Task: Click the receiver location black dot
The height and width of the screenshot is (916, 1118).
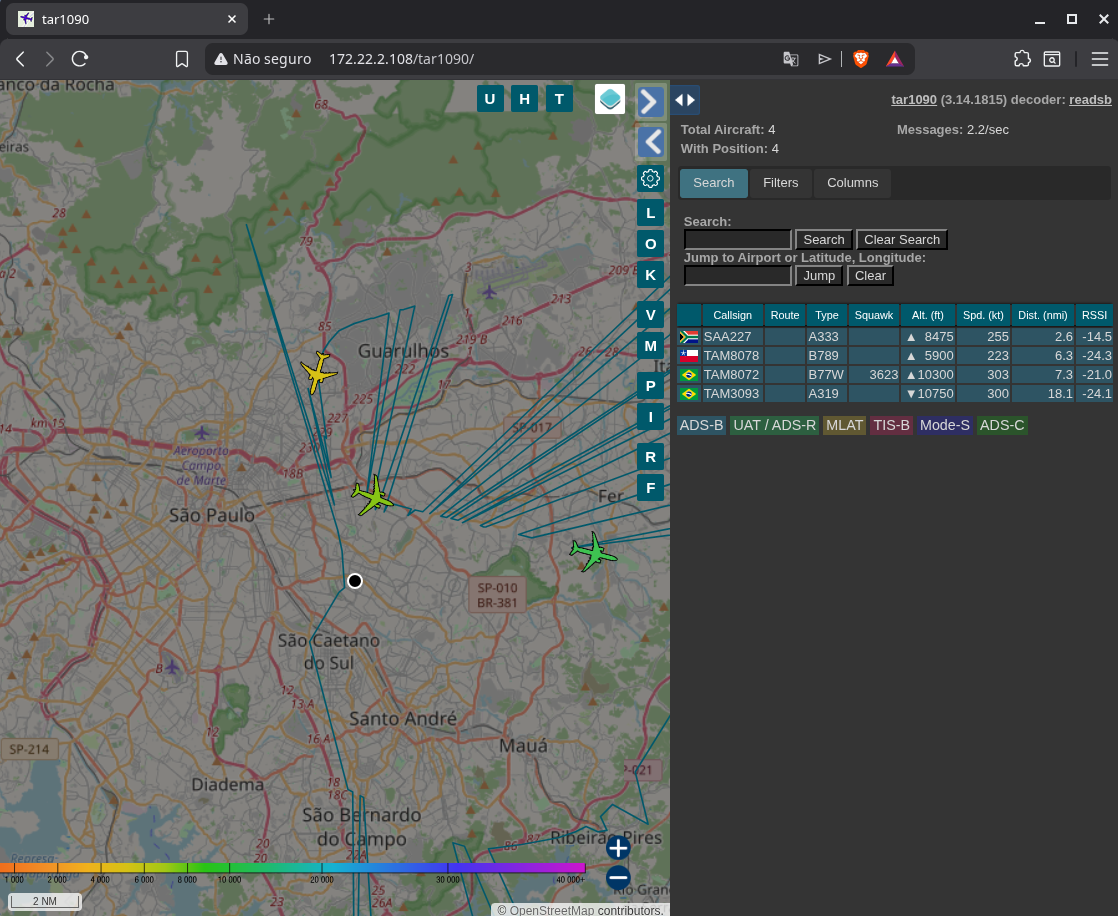Action: point(354,581)
